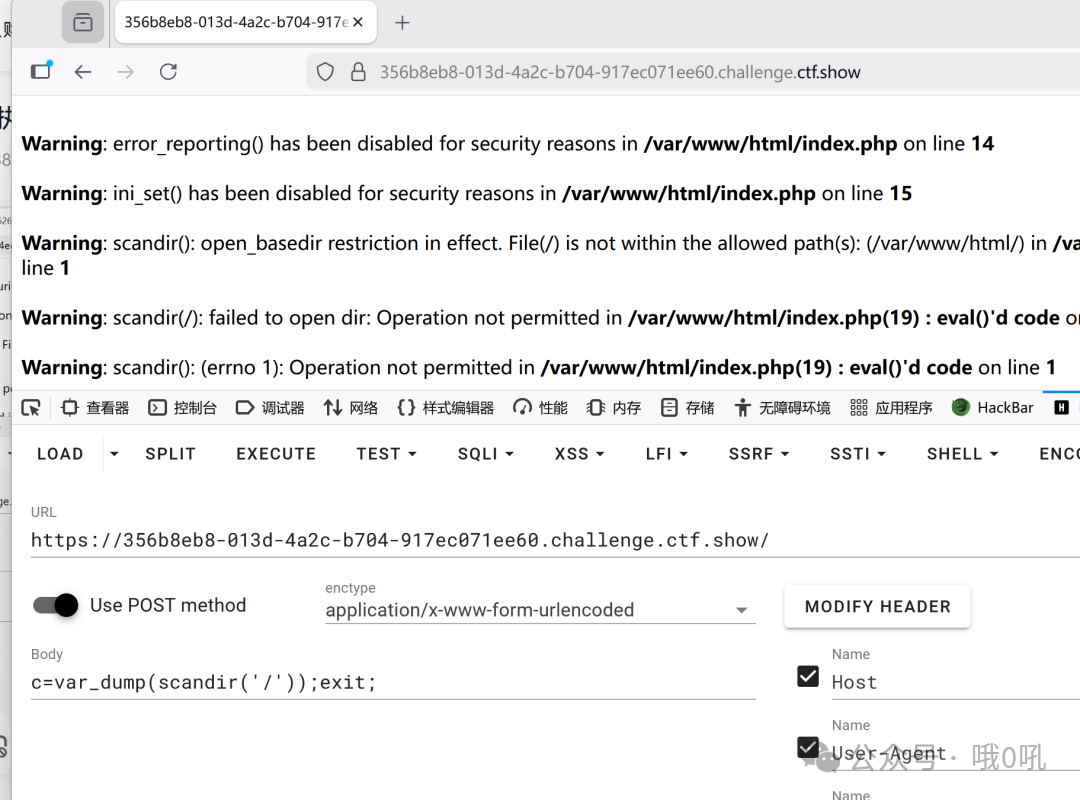
Task: Click the EXECUTE button
Action: click(276, 454)
